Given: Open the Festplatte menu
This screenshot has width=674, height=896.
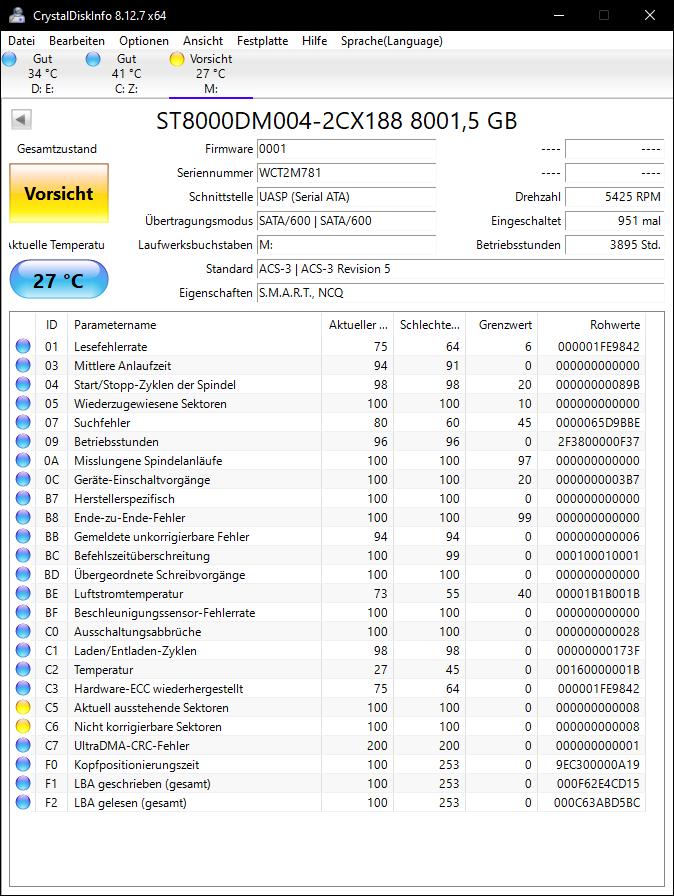Looking at the screenshot, I should pos(263,41).
